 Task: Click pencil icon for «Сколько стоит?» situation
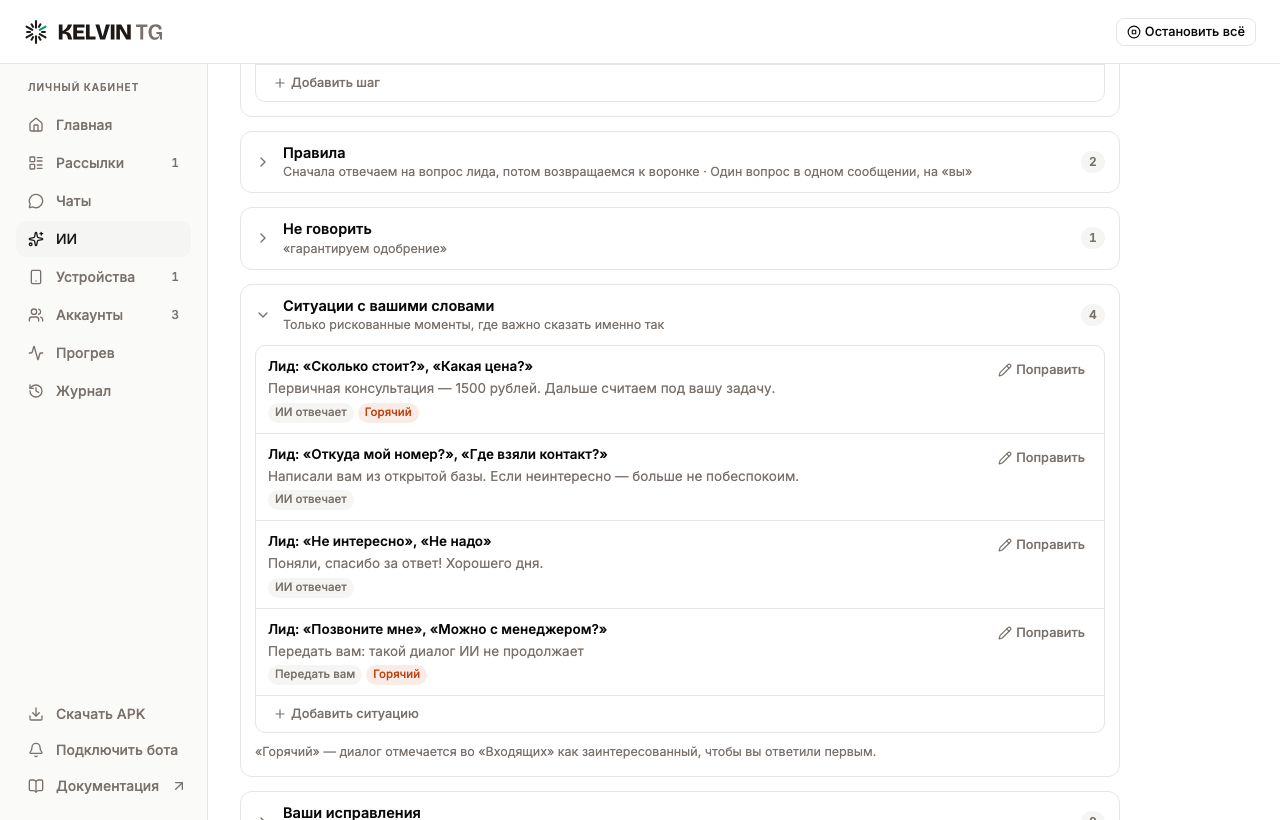pos(1005,370)
